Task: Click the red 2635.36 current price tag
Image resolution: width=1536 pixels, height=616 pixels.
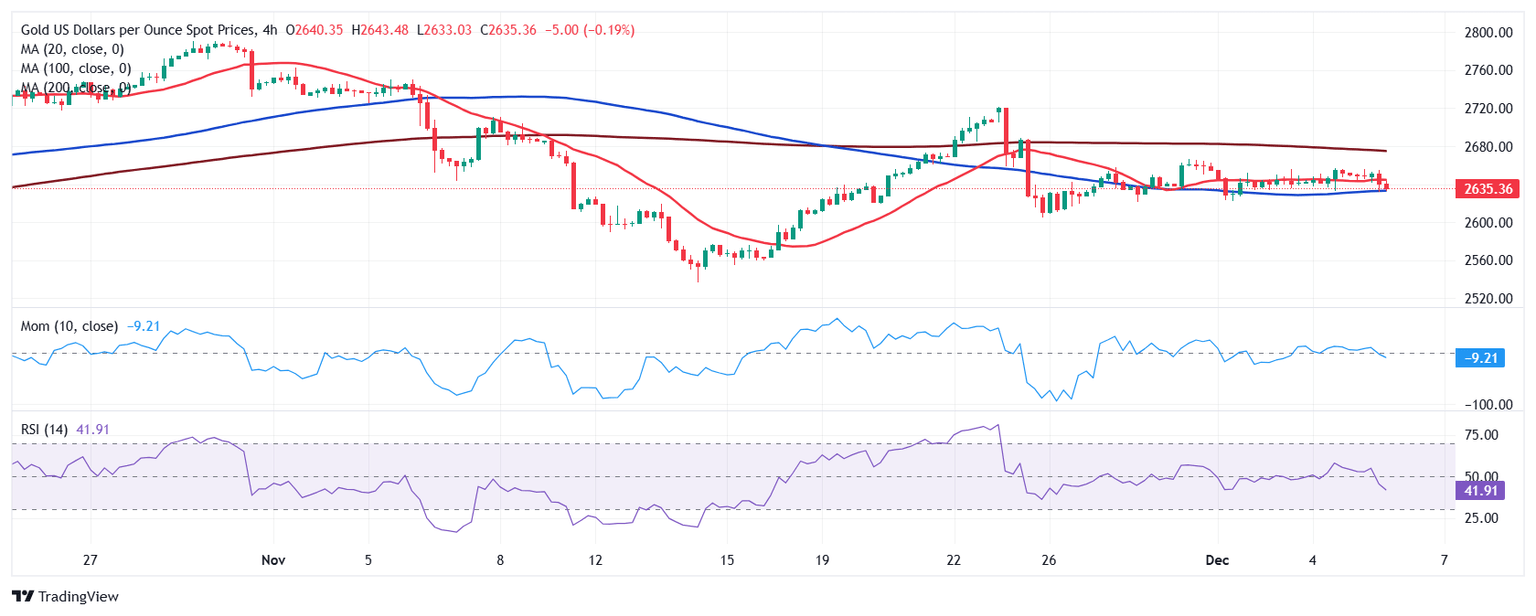Action: (x=1483, y=188)
